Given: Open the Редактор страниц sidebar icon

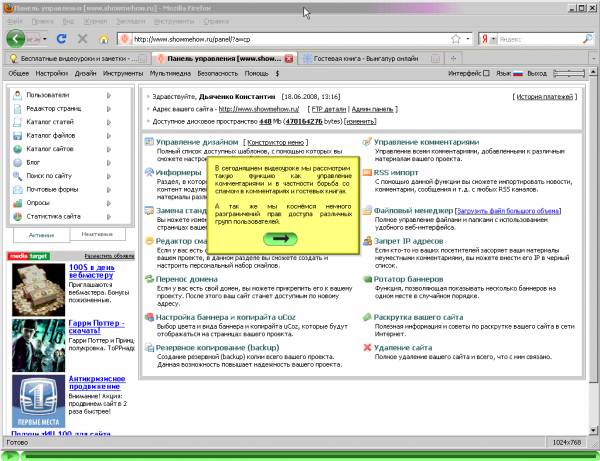Looking at the screenshot, I should [18, 109].
